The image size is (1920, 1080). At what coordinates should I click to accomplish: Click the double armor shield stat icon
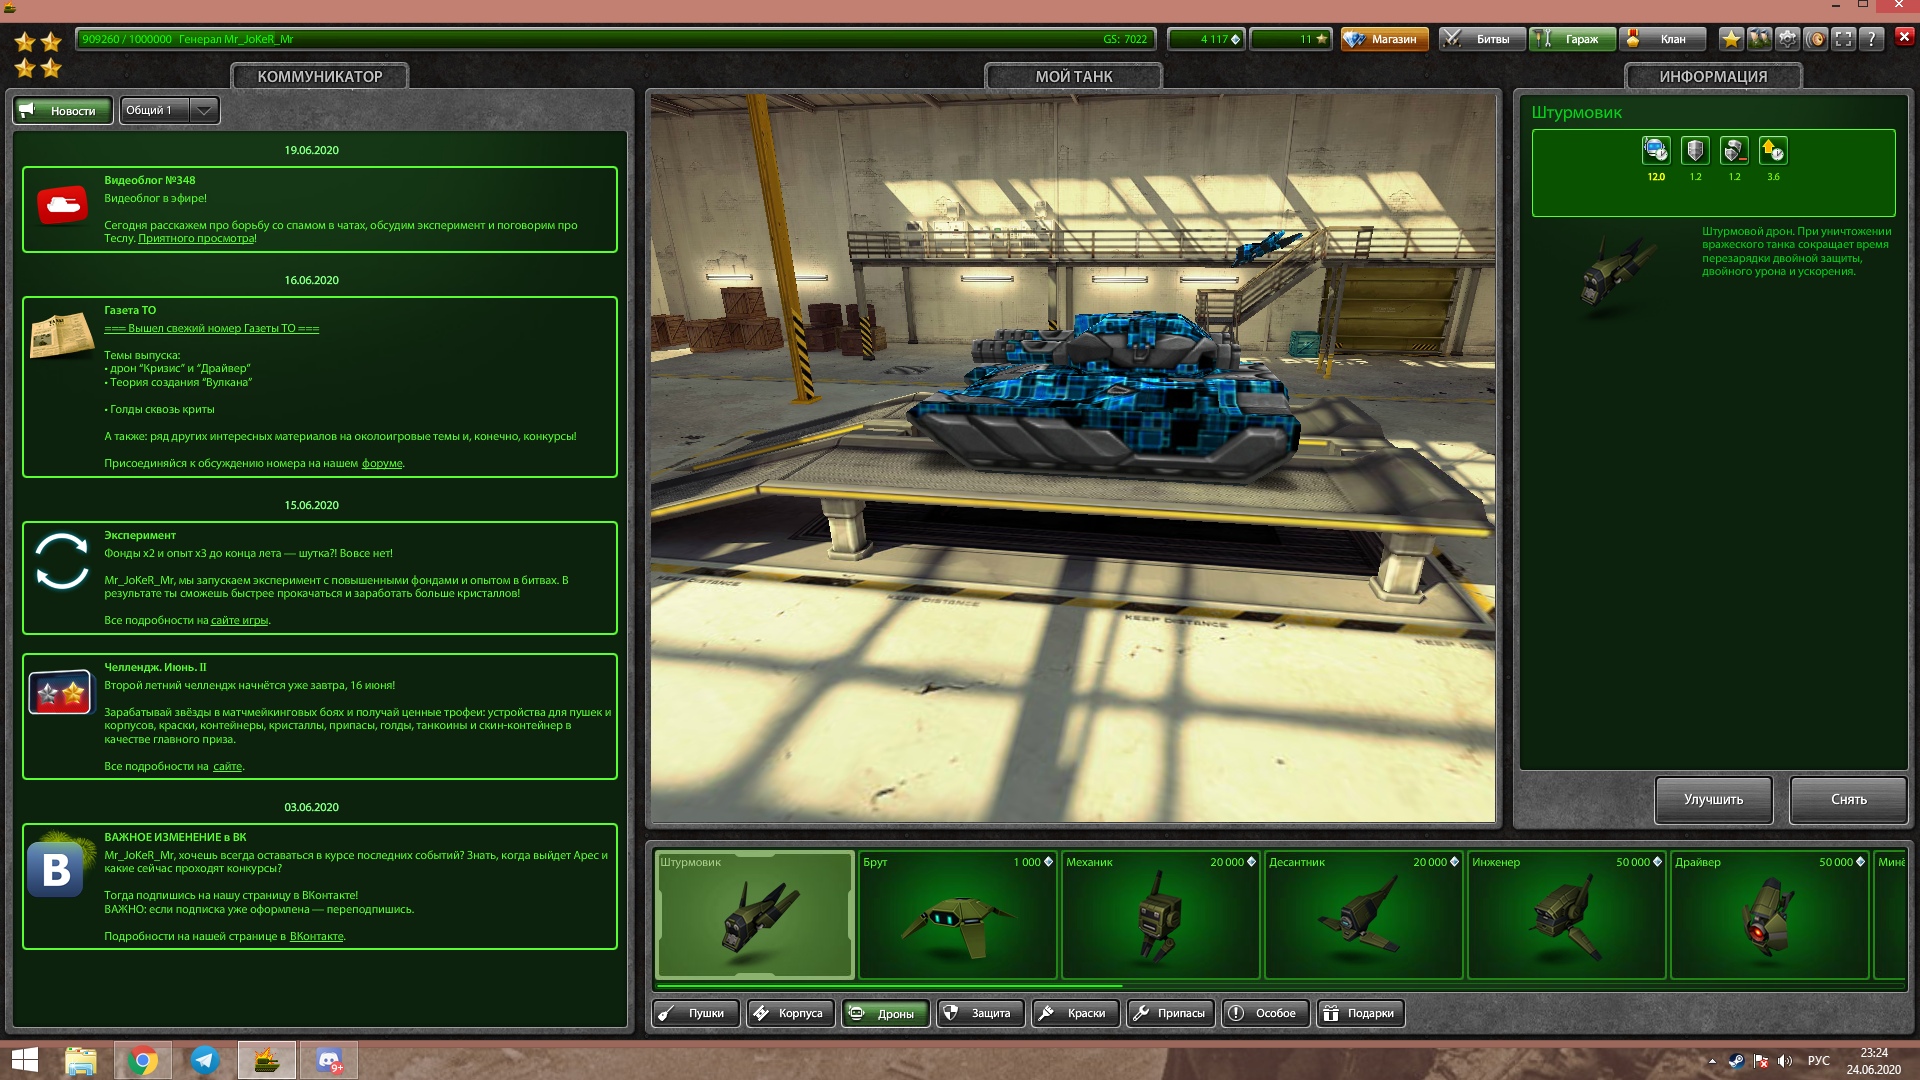pyautogui.click(x=1695, y=151)
